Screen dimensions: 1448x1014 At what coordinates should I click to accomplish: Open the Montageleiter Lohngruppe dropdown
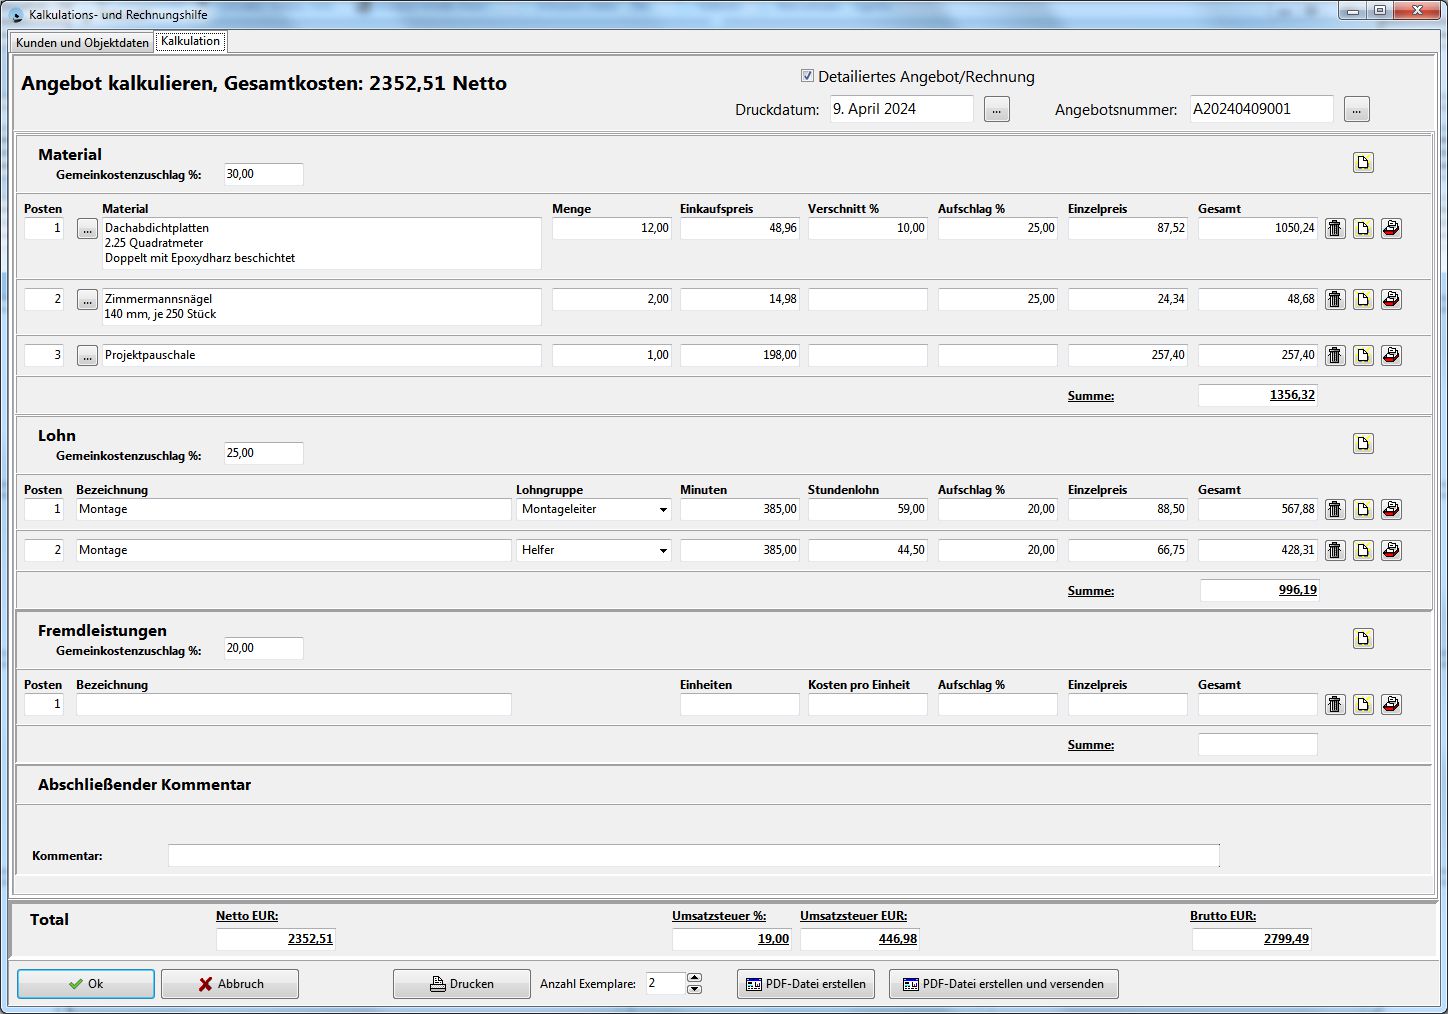(x=663, y=510)
